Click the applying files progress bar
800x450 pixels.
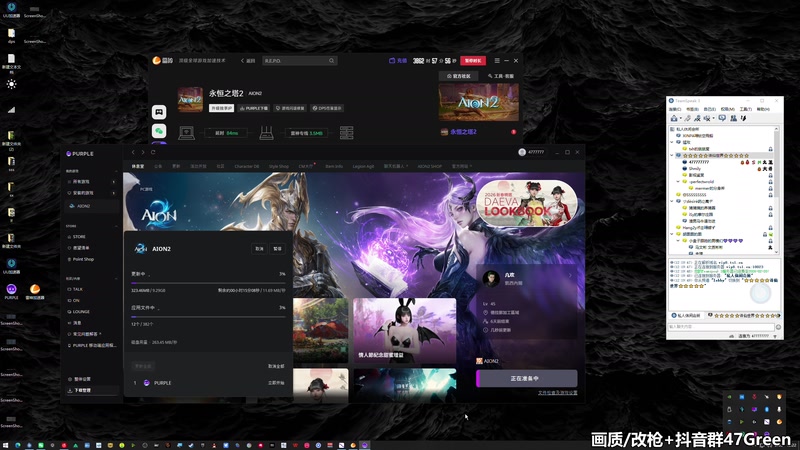(208, 317)
